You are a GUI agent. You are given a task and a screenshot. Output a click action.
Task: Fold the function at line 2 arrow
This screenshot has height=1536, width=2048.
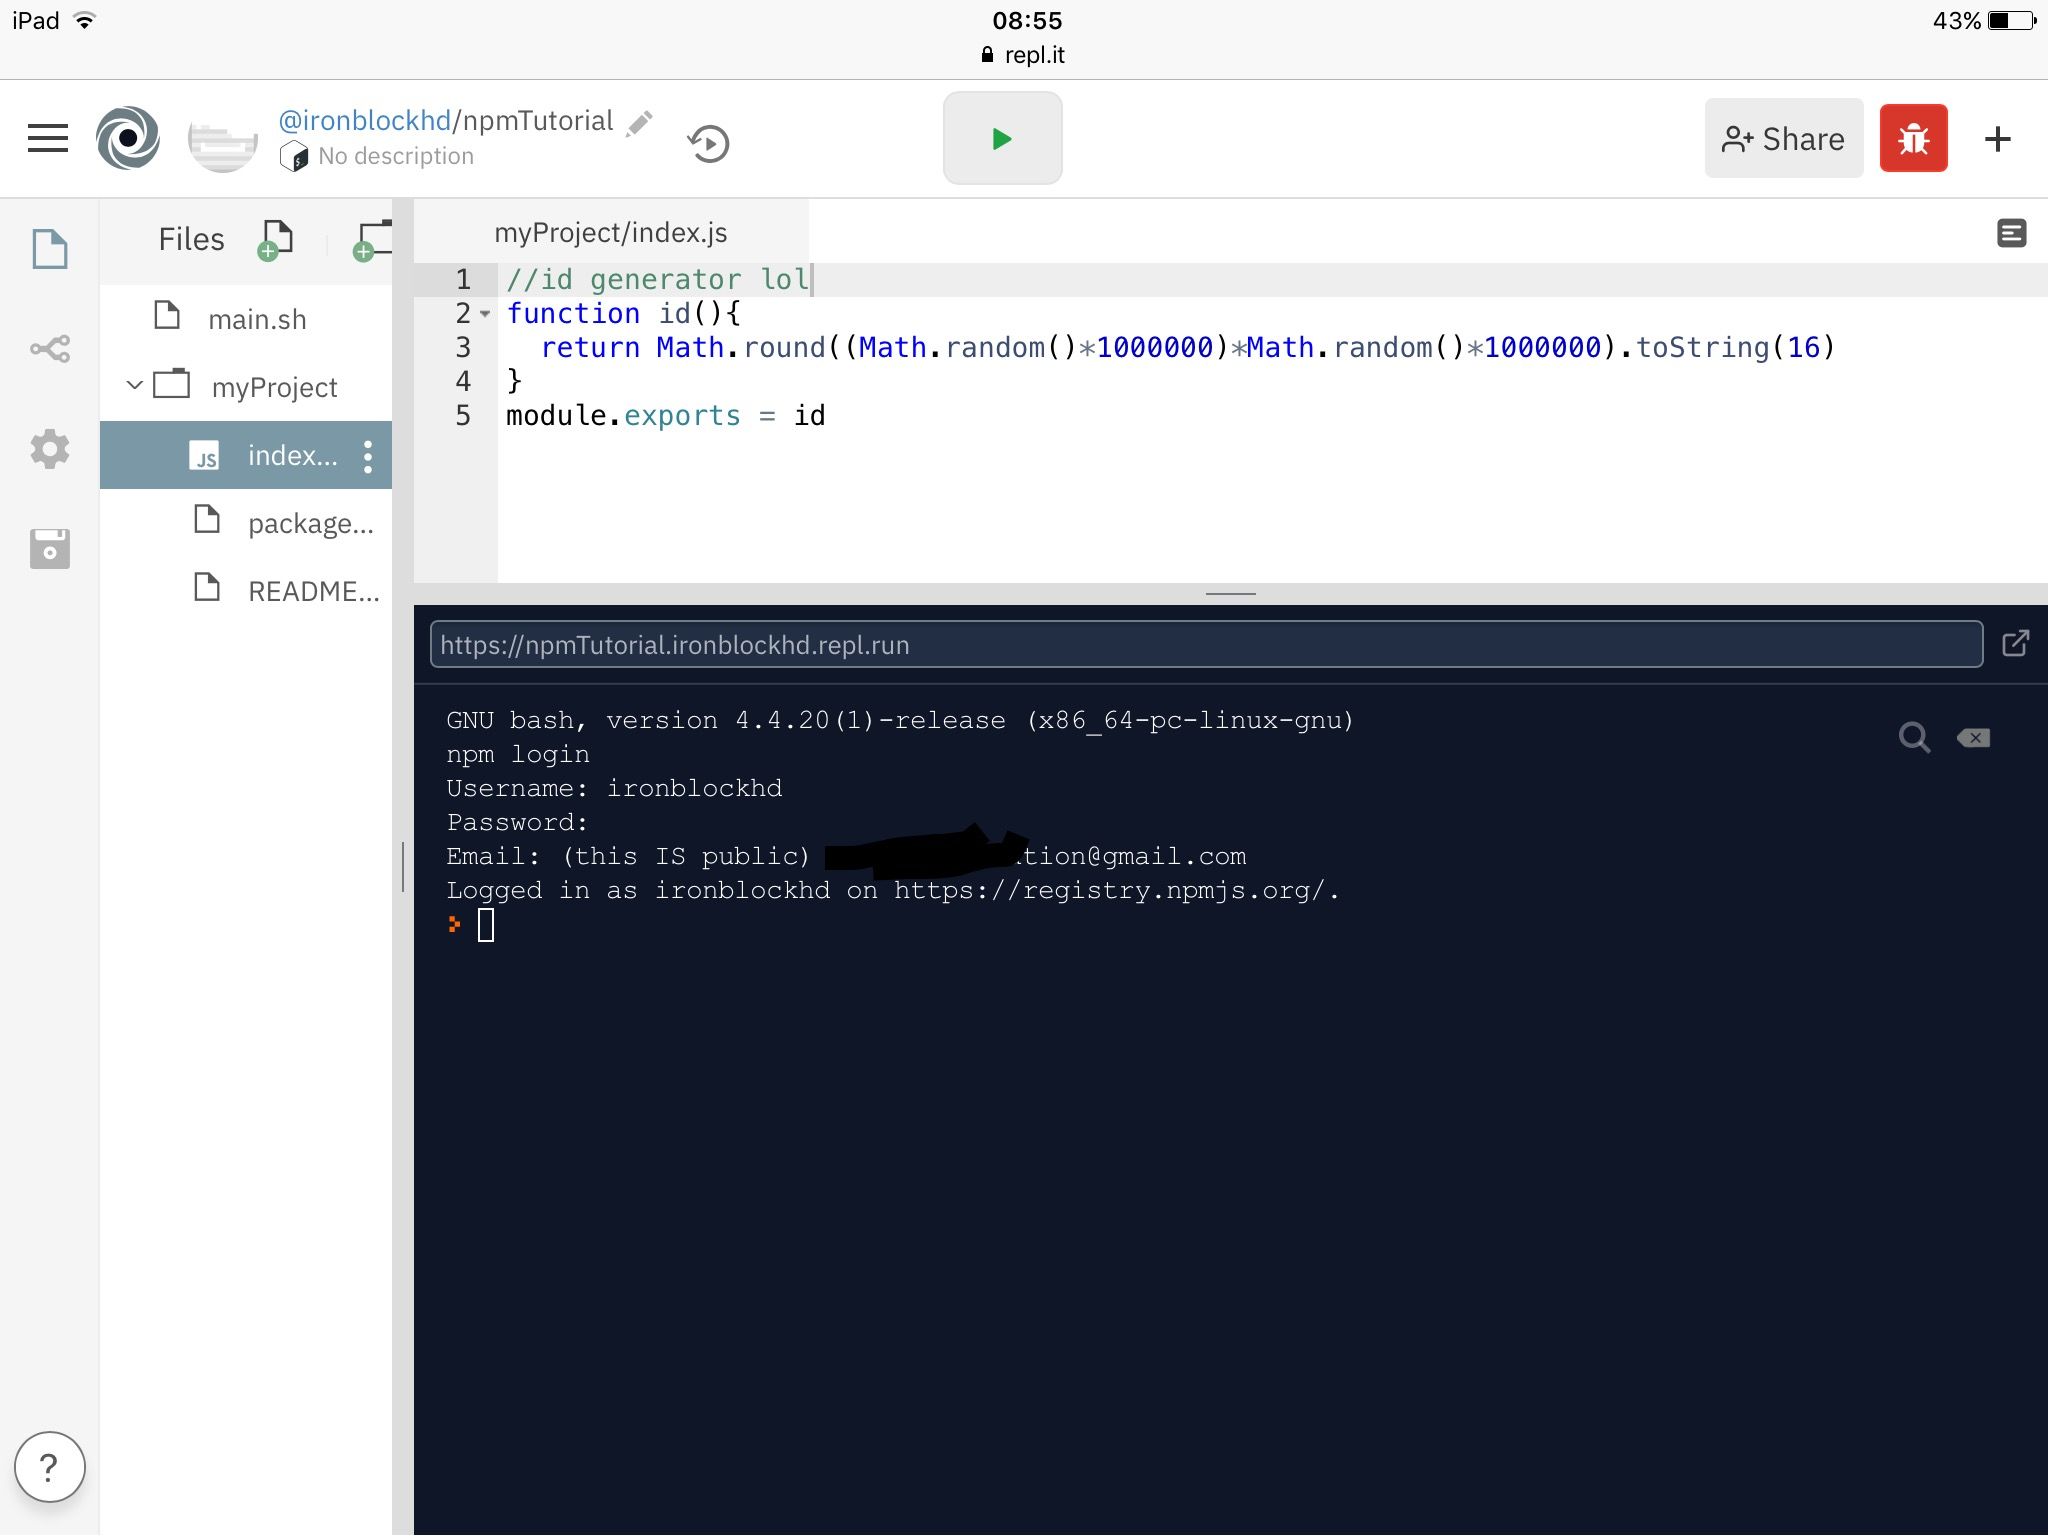point(485,314)
